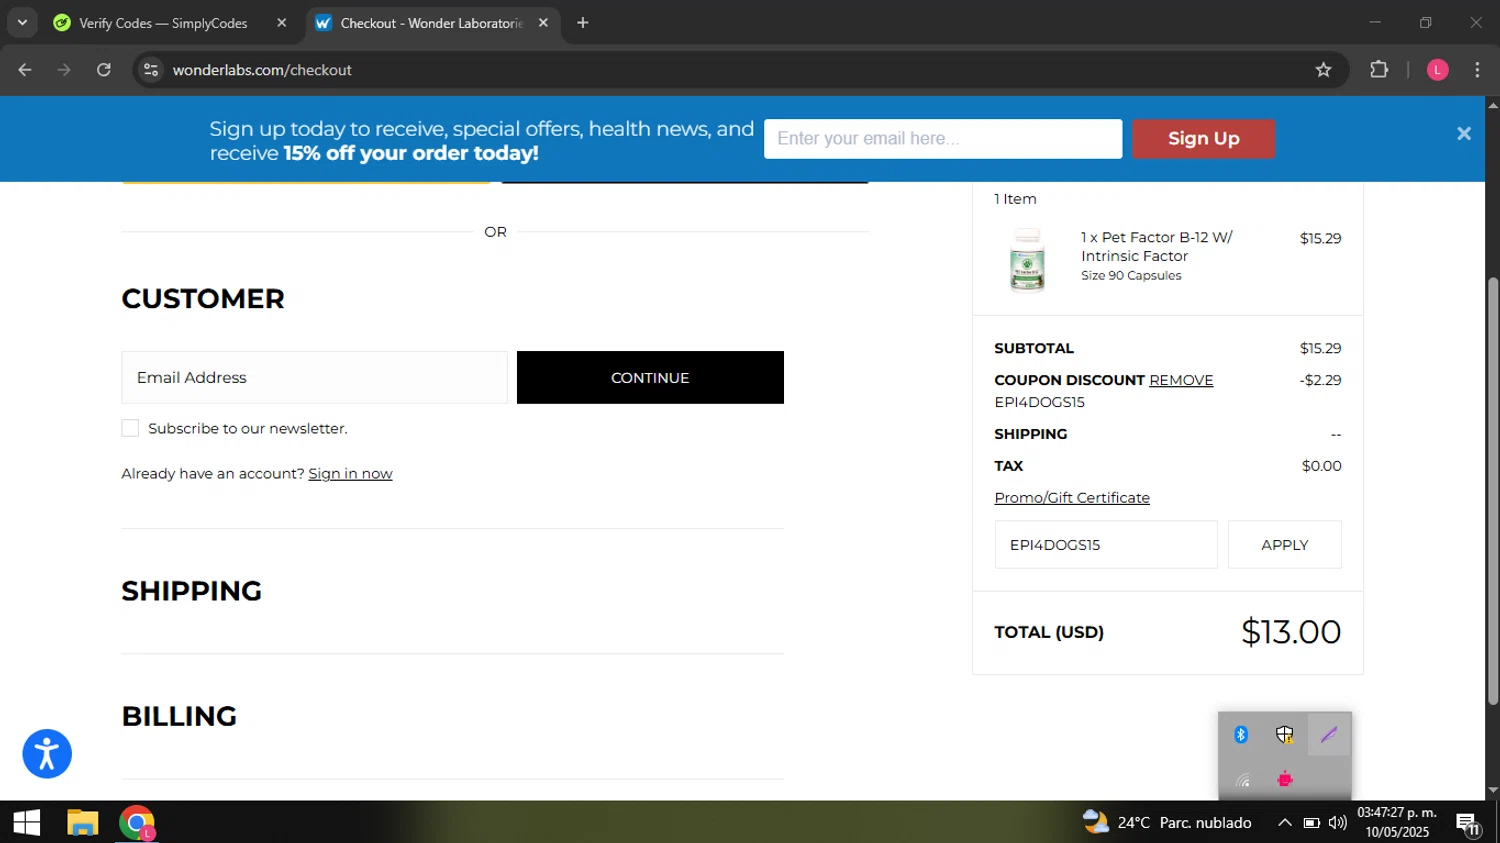View site information icon in address bar
The image size is (1500, 843).
point(151,70)
